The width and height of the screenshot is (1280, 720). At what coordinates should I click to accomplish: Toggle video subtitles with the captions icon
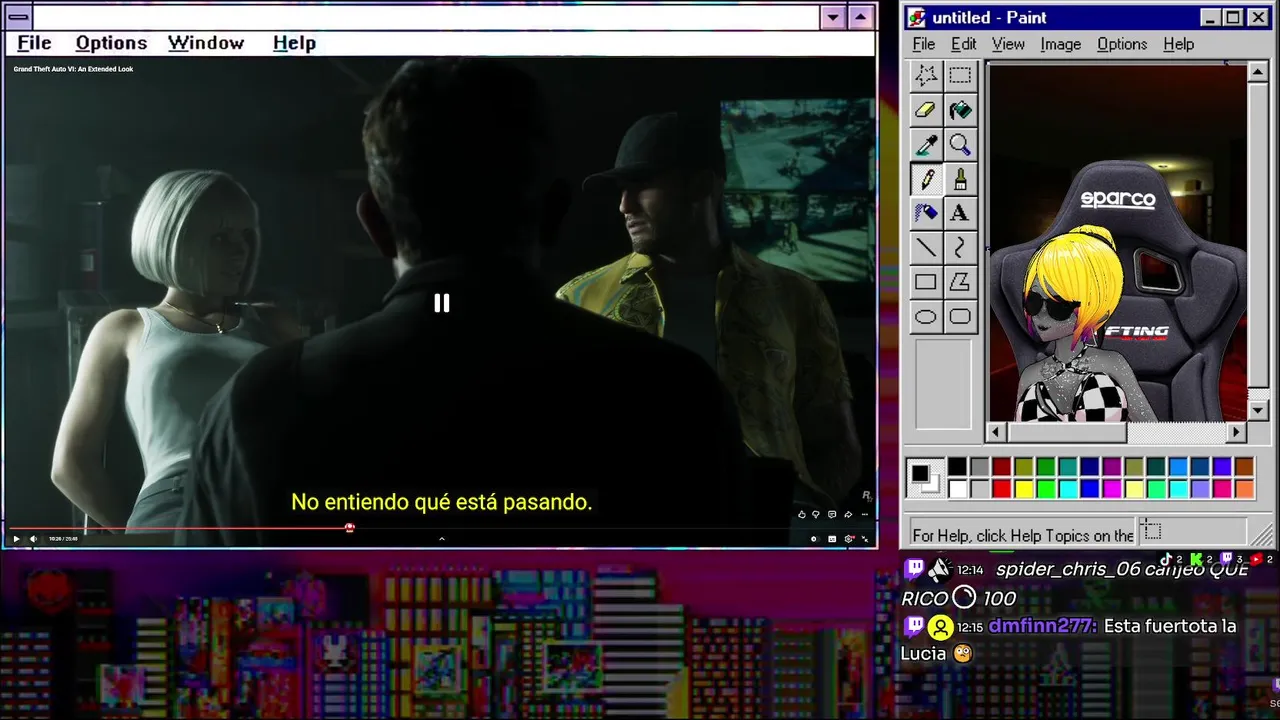pyautogui.click(x=832, y=539)
